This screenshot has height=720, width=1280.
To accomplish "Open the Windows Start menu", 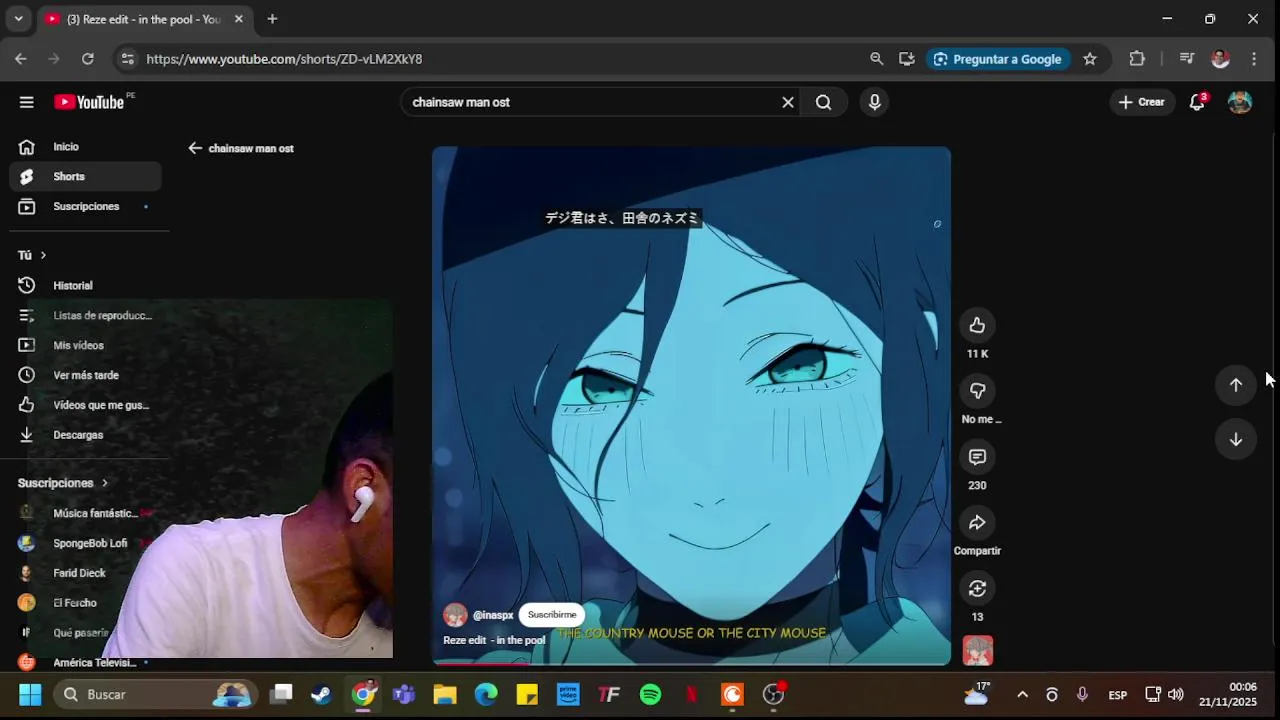I will 30,694.
